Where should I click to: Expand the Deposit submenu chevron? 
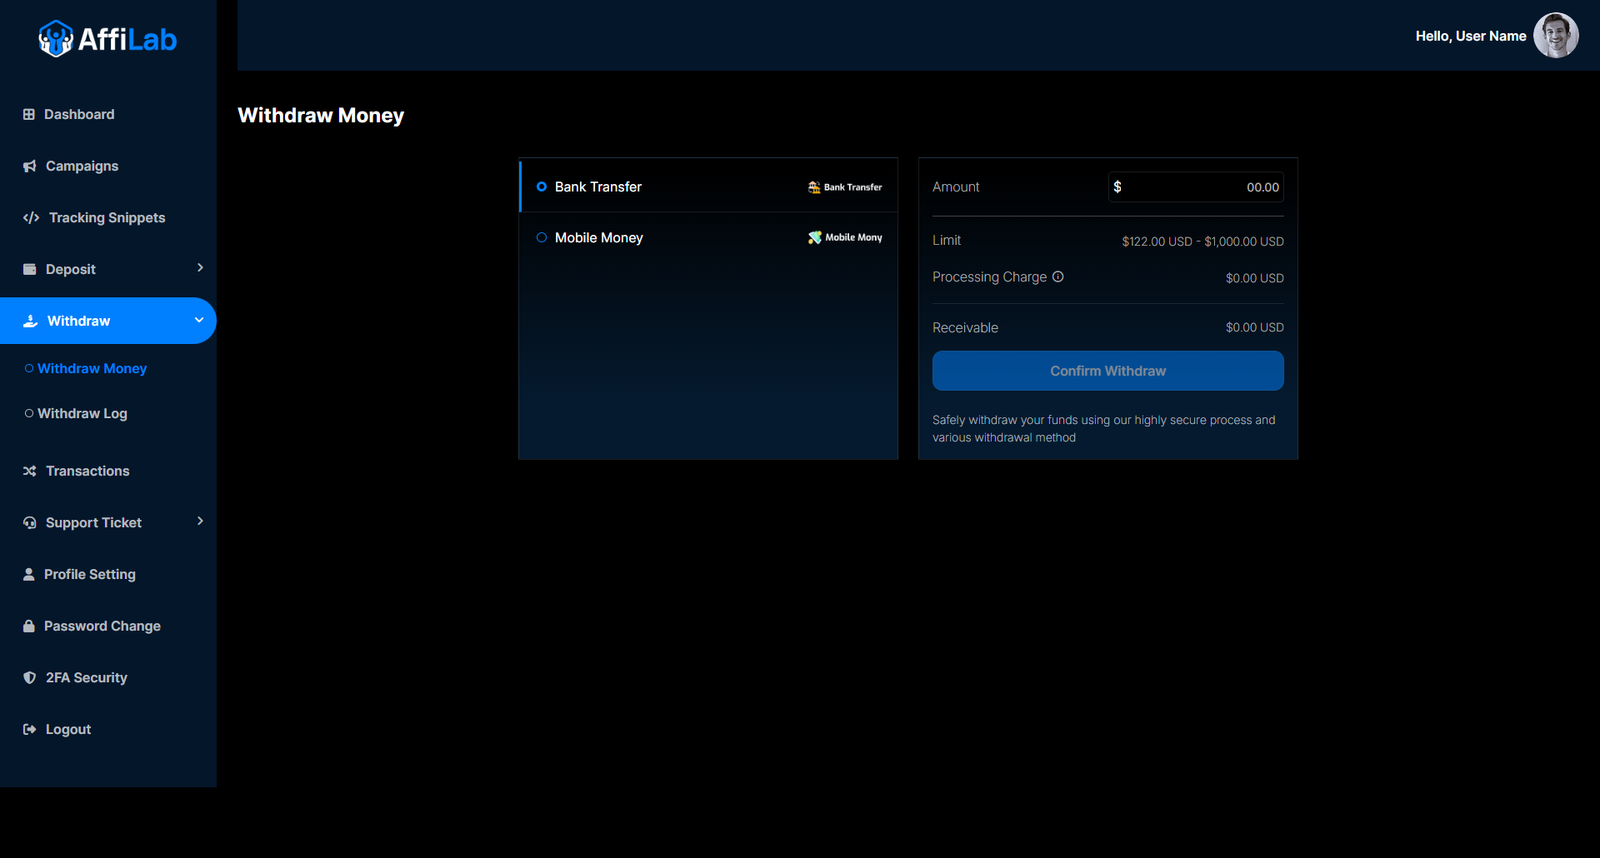coord(200,268)
